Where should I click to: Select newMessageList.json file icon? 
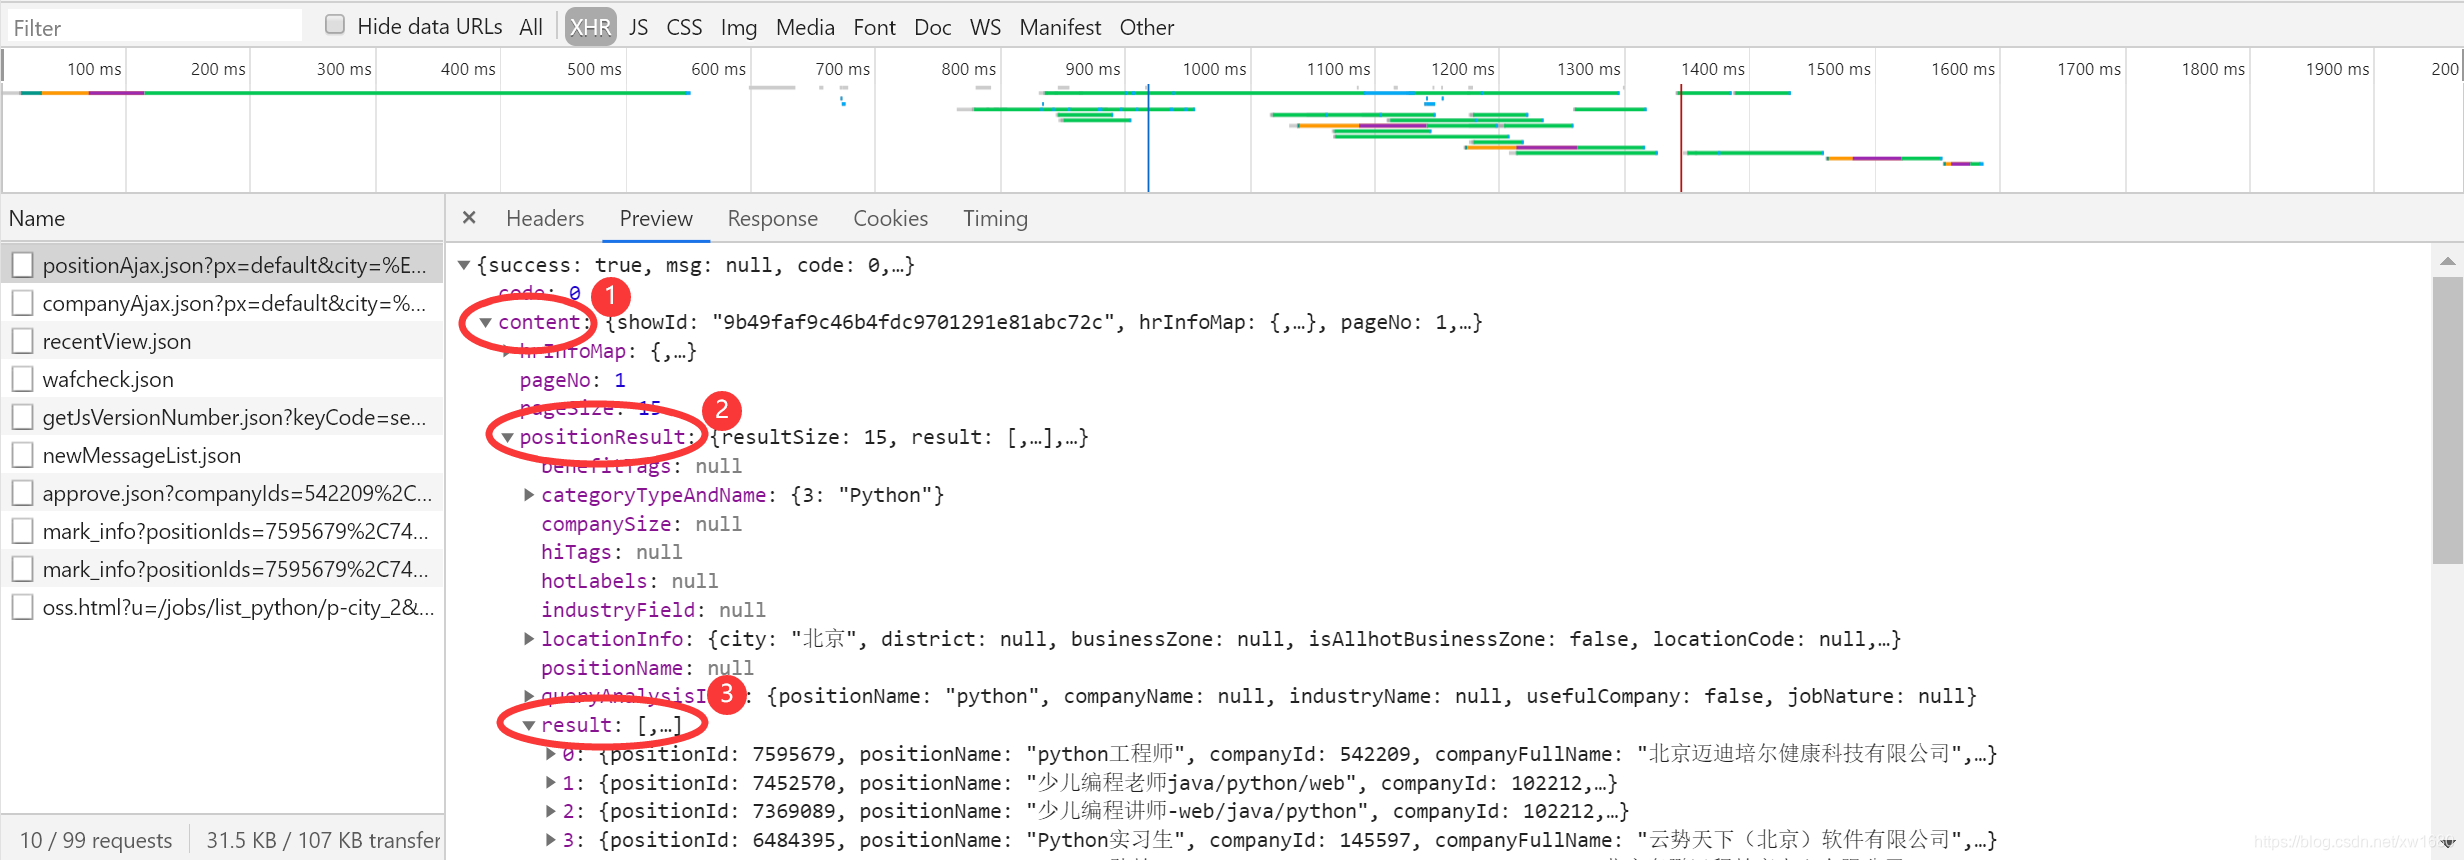click(x=22, y=455)
